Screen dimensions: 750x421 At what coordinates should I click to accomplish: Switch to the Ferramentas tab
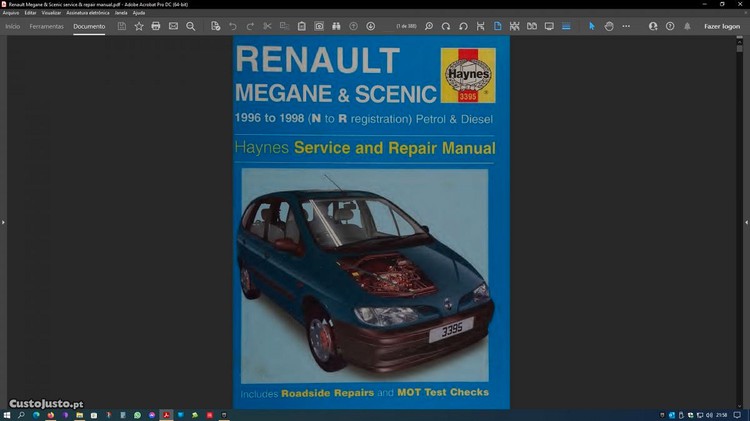(x=46, y=26)
